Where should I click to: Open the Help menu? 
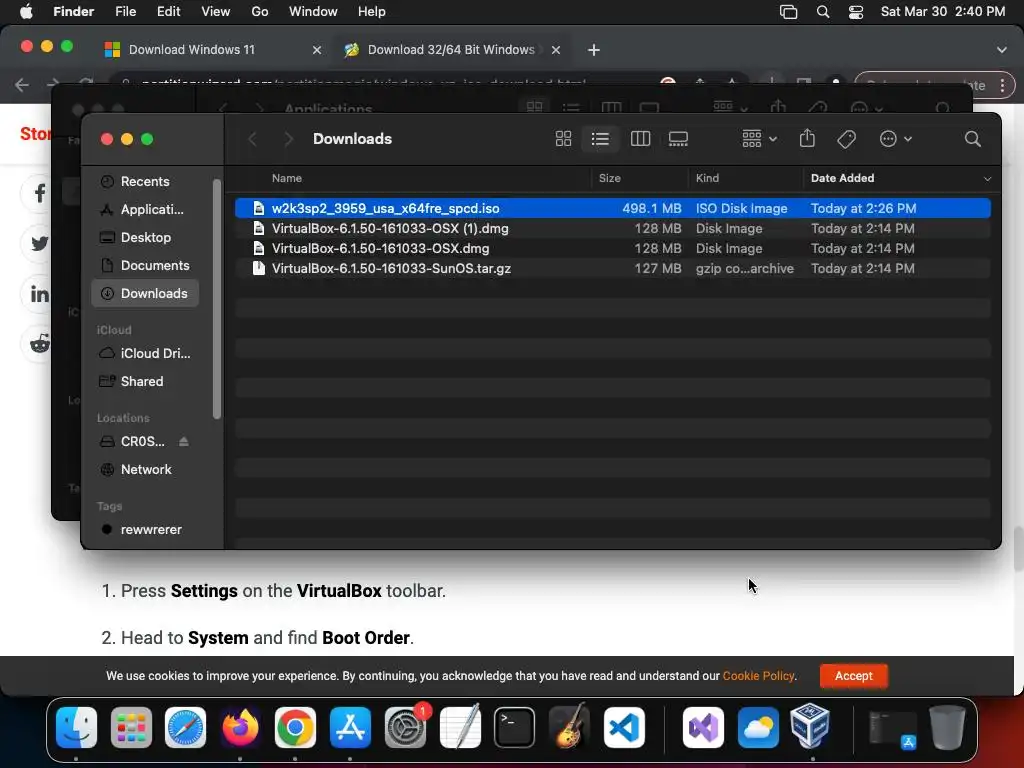[372, 12]
